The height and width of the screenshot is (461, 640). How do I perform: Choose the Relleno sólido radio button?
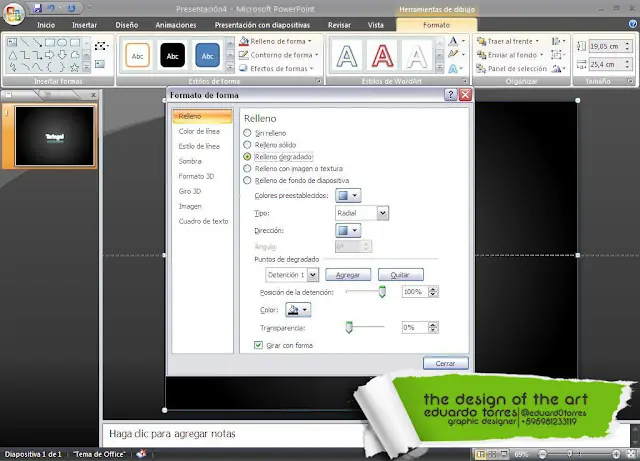(x=248, y=145)
